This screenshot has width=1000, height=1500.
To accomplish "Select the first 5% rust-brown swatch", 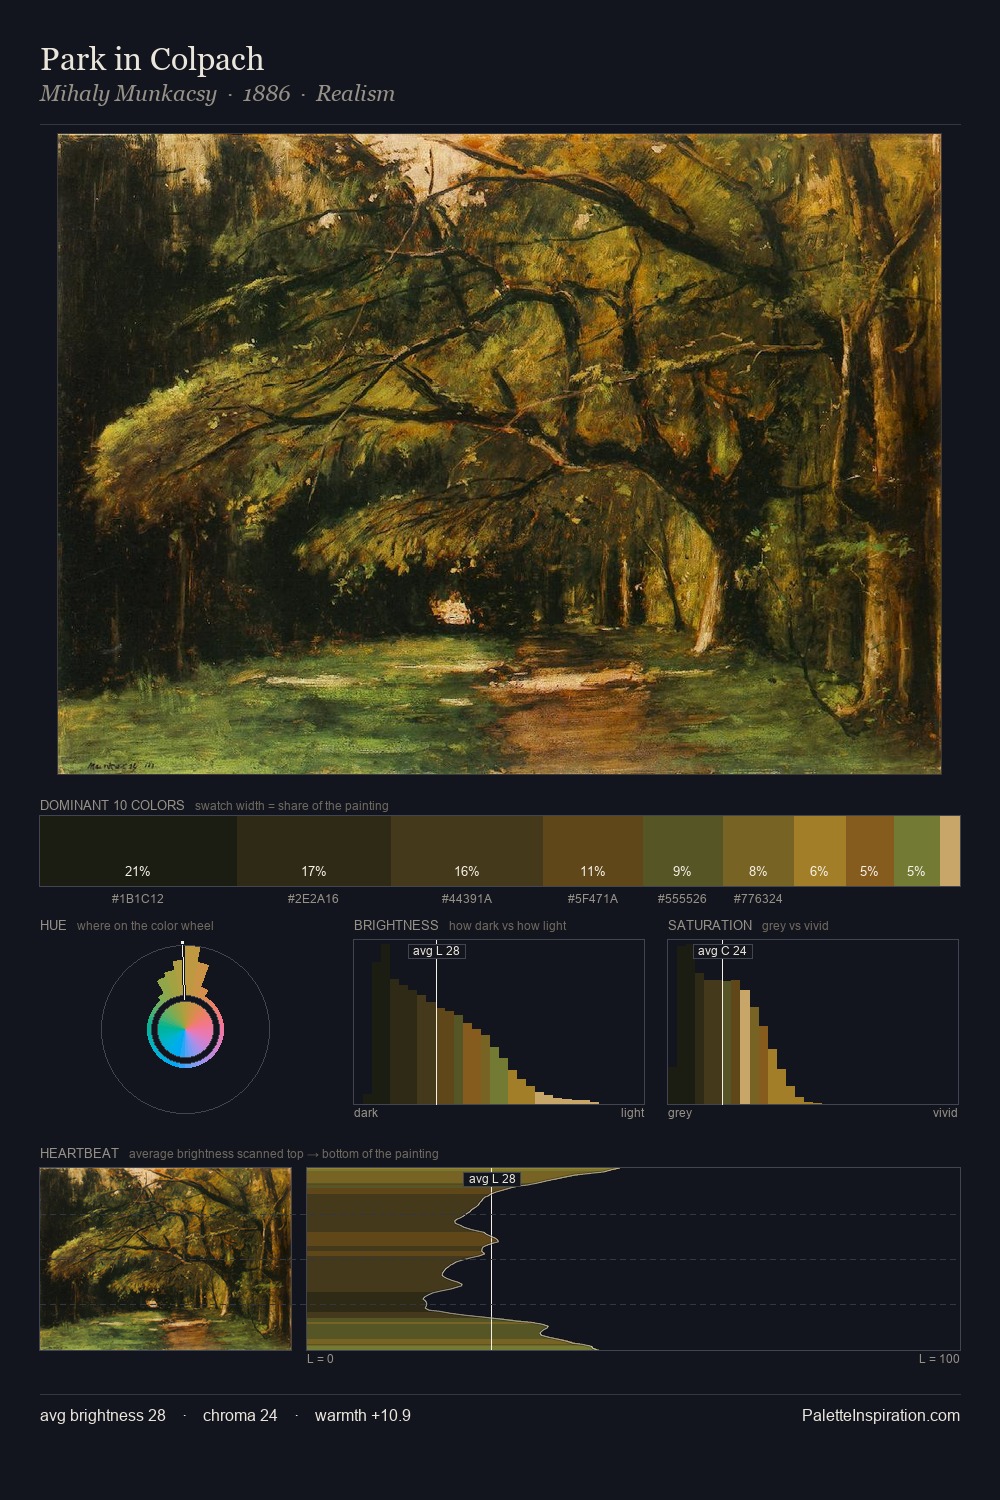I will (870, 851).
